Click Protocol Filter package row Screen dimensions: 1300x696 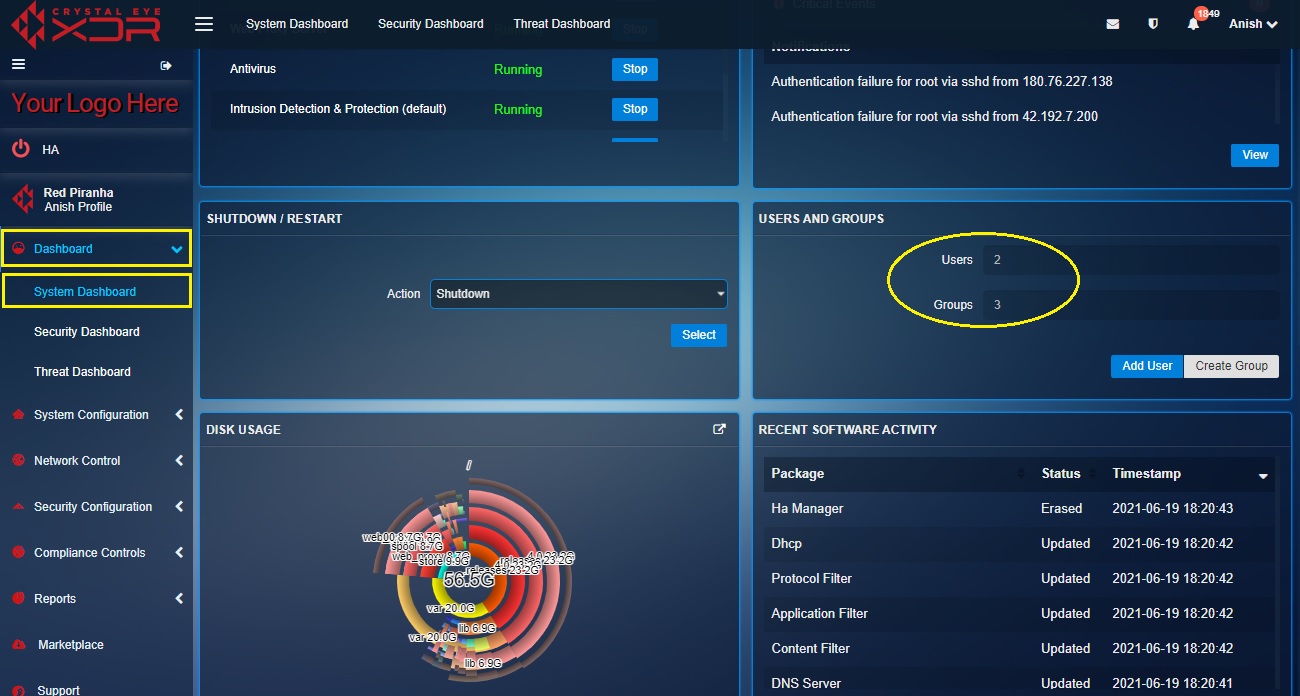click(x=1020, y=578)
